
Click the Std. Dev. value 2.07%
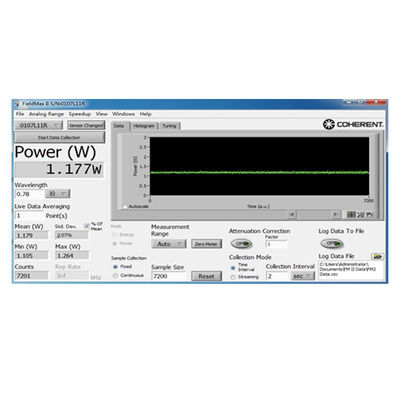pos(72,235)
